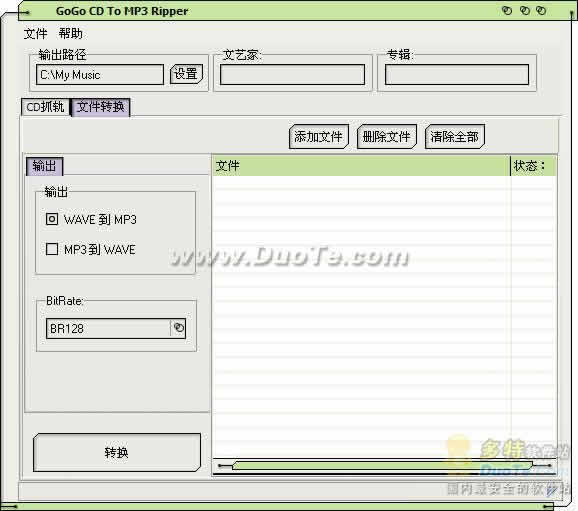The height and width of the screenshot is (511, 578).
Task: Switch to the 文件转换 tab
Action: pyautogui.click(x=100, y=107)
